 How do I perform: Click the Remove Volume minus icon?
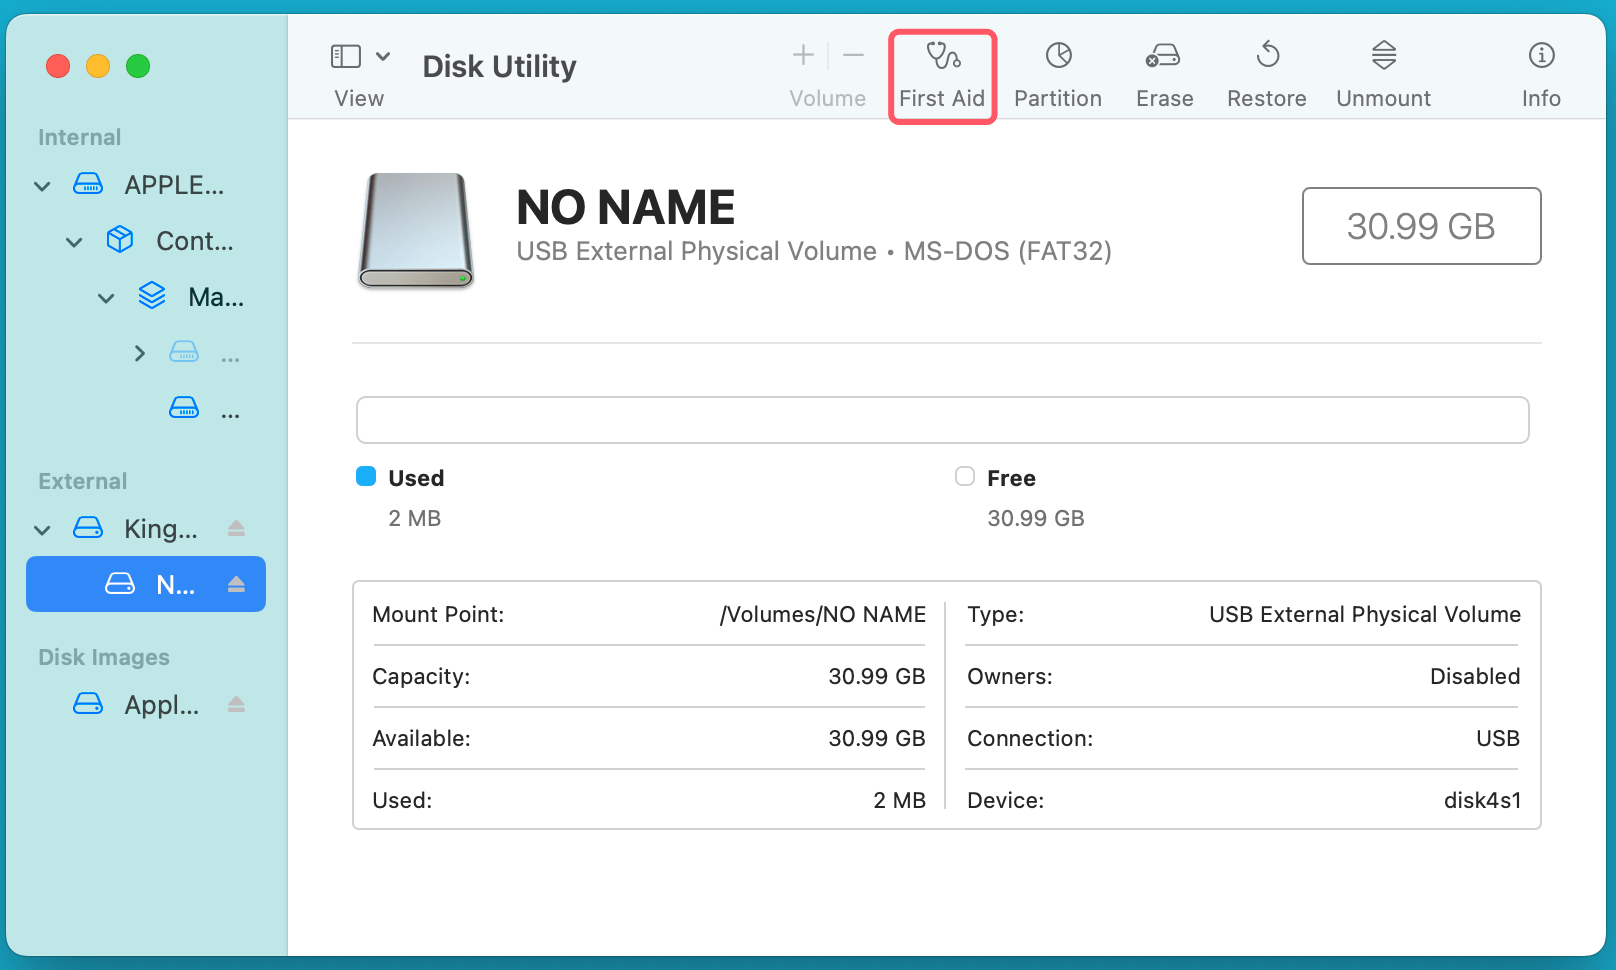point(852,55)
